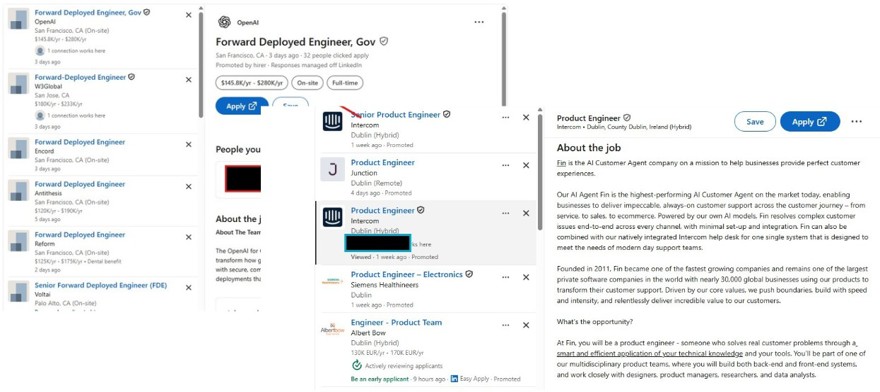Image resolution: width=880 pixels, height=392 pixels.
Task: Click the verified badge beside Forward Deployed Engineer, Gov heading
Action: tap(384, 42)
